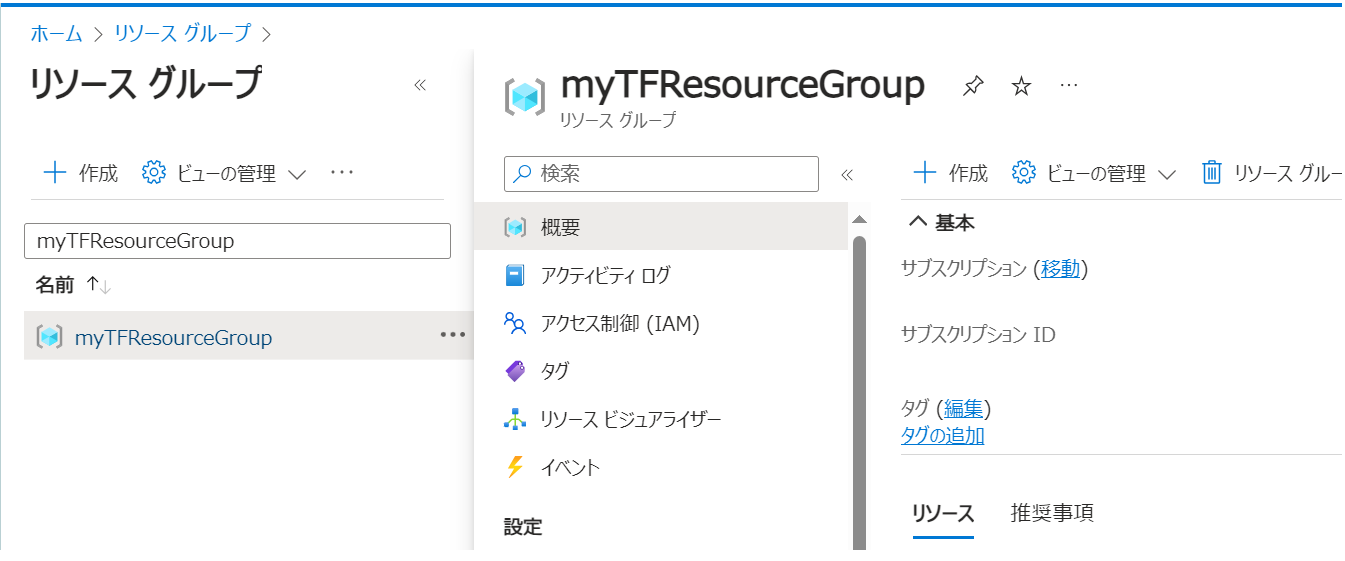Viewport: 1345px width, 561px height.
Task: Click the purple Tags icon in menu
Action: click(515, 371)
